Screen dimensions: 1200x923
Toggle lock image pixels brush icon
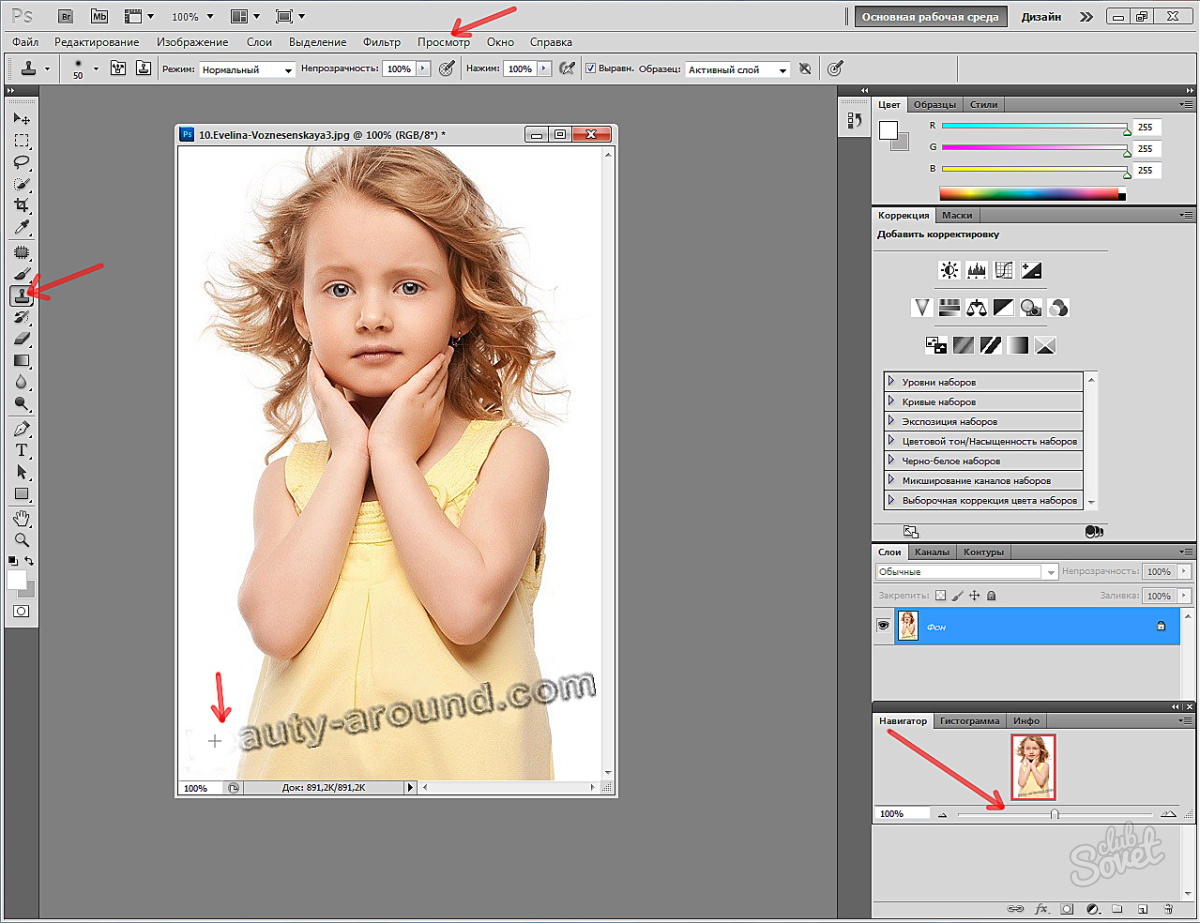(x=958, y=596)
